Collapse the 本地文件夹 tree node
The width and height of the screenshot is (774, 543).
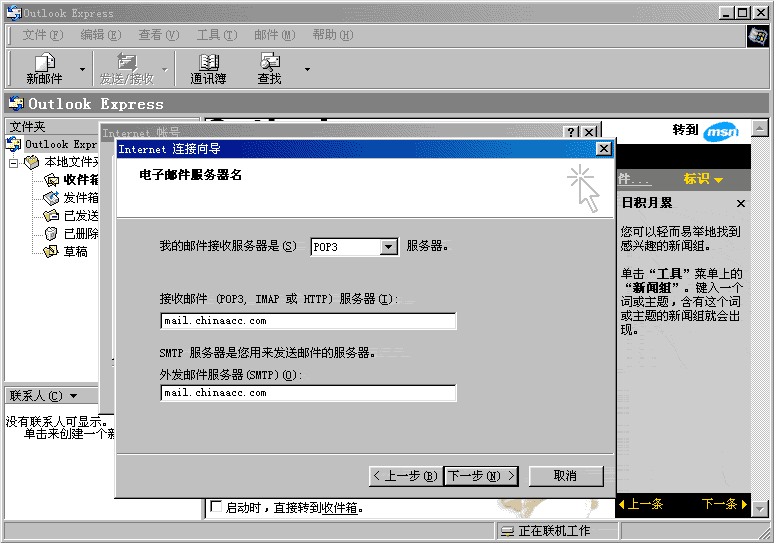pyautogui.click(x=13, y=162)
